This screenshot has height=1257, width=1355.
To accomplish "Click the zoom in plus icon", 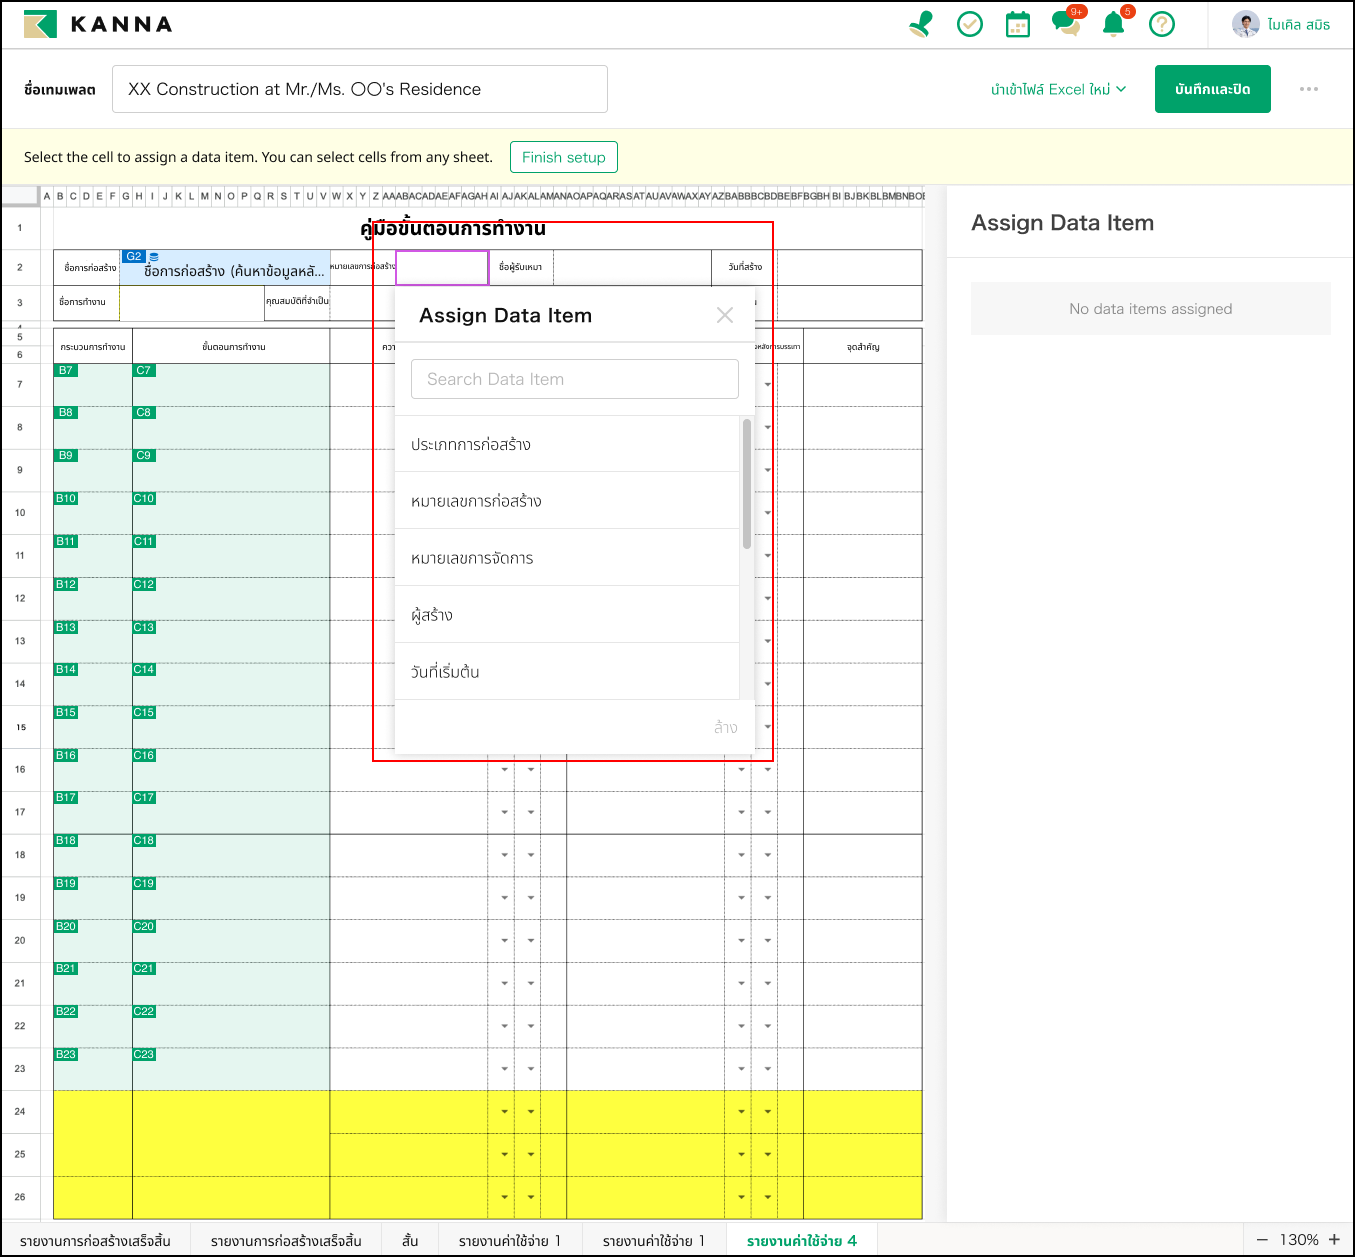I will 1334,1240.
